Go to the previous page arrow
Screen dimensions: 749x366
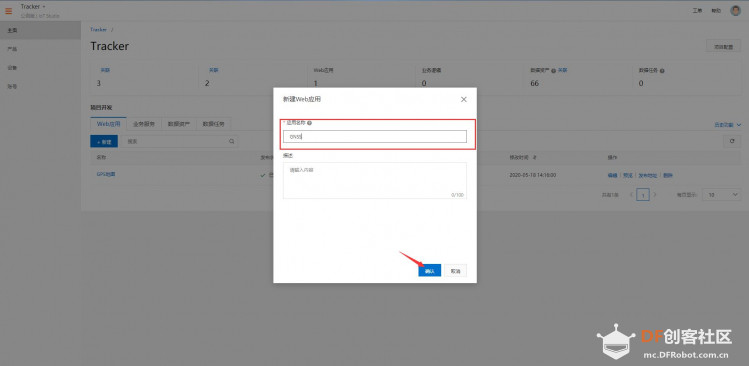point(631,194)
